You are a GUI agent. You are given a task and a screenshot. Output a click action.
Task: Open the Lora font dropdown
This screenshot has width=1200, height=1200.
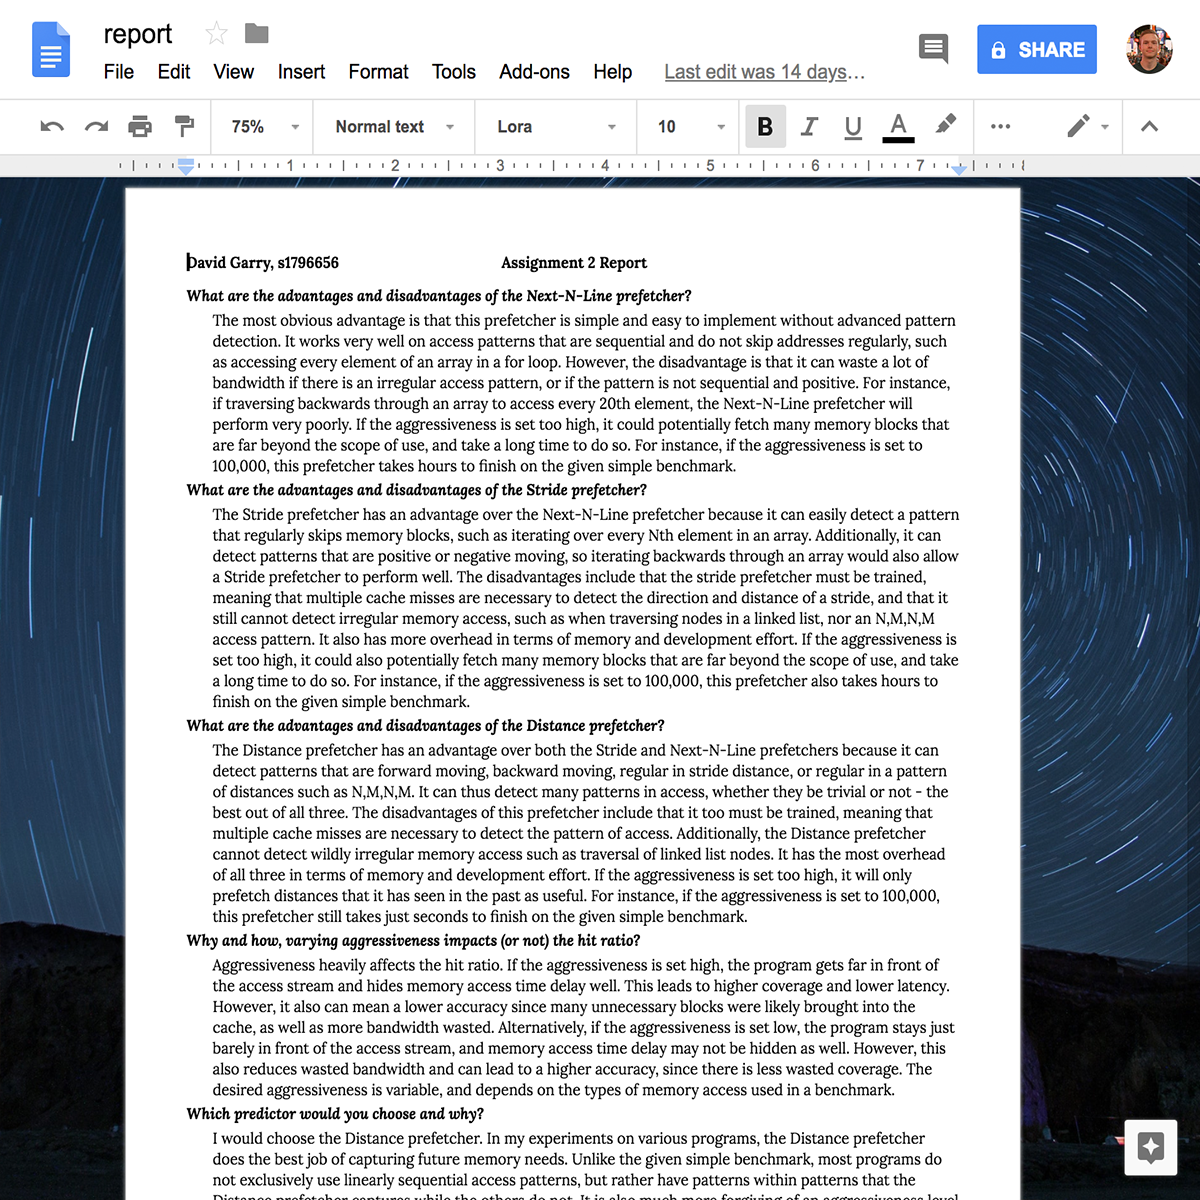555,127
